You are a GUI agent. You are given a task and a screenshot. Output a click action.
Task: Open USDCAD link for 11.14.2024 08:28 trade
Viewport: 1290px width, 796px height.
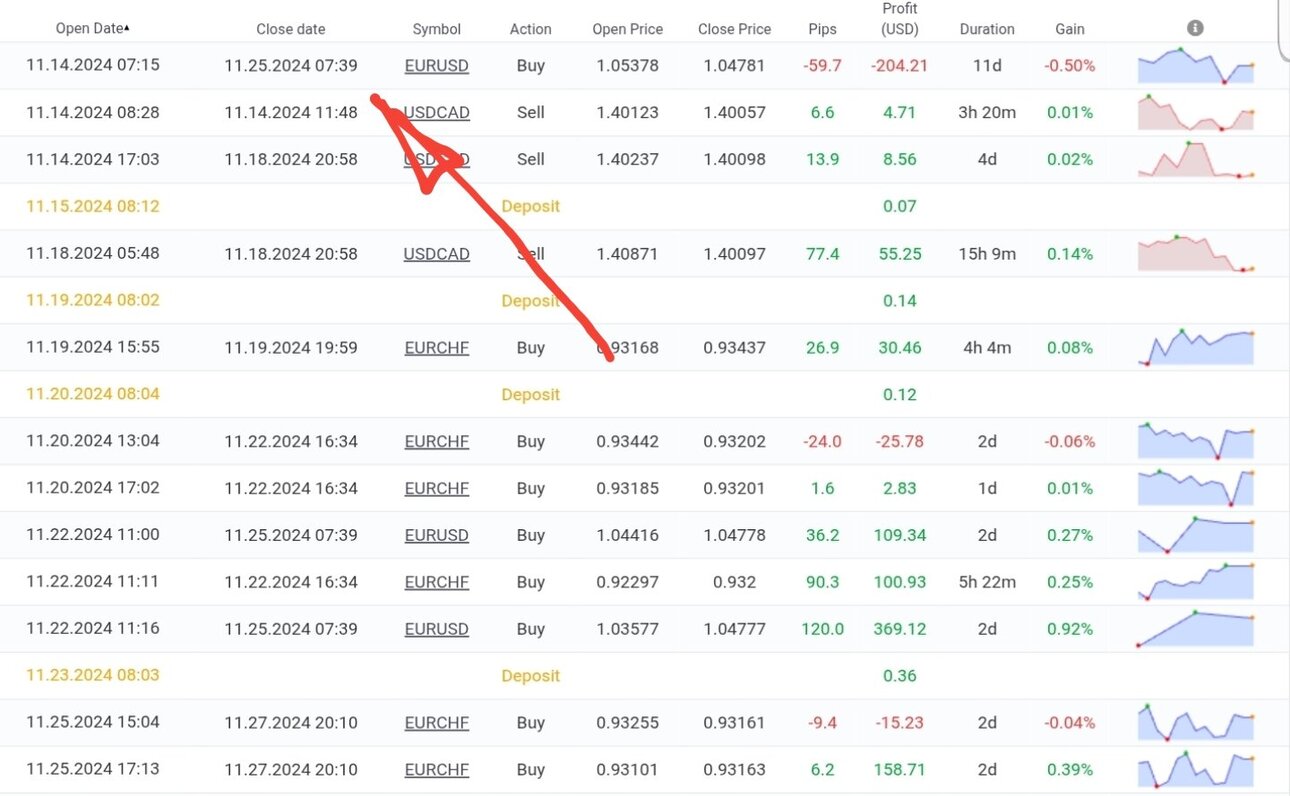tap(437, 113)
